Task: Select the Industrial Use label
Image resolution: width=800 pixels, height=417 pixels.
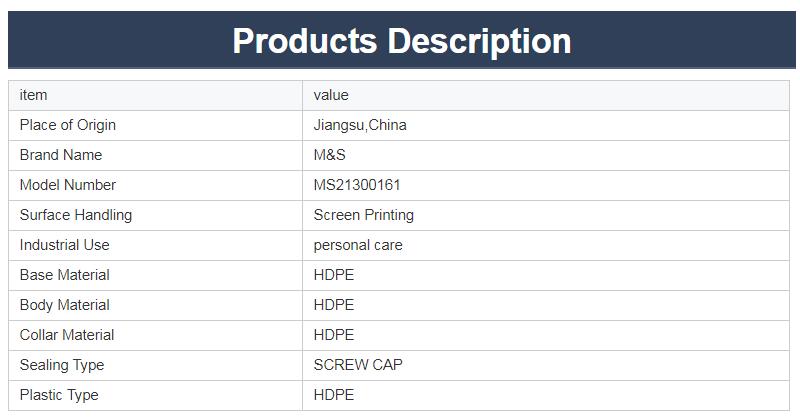Action: tap(65, 245)
